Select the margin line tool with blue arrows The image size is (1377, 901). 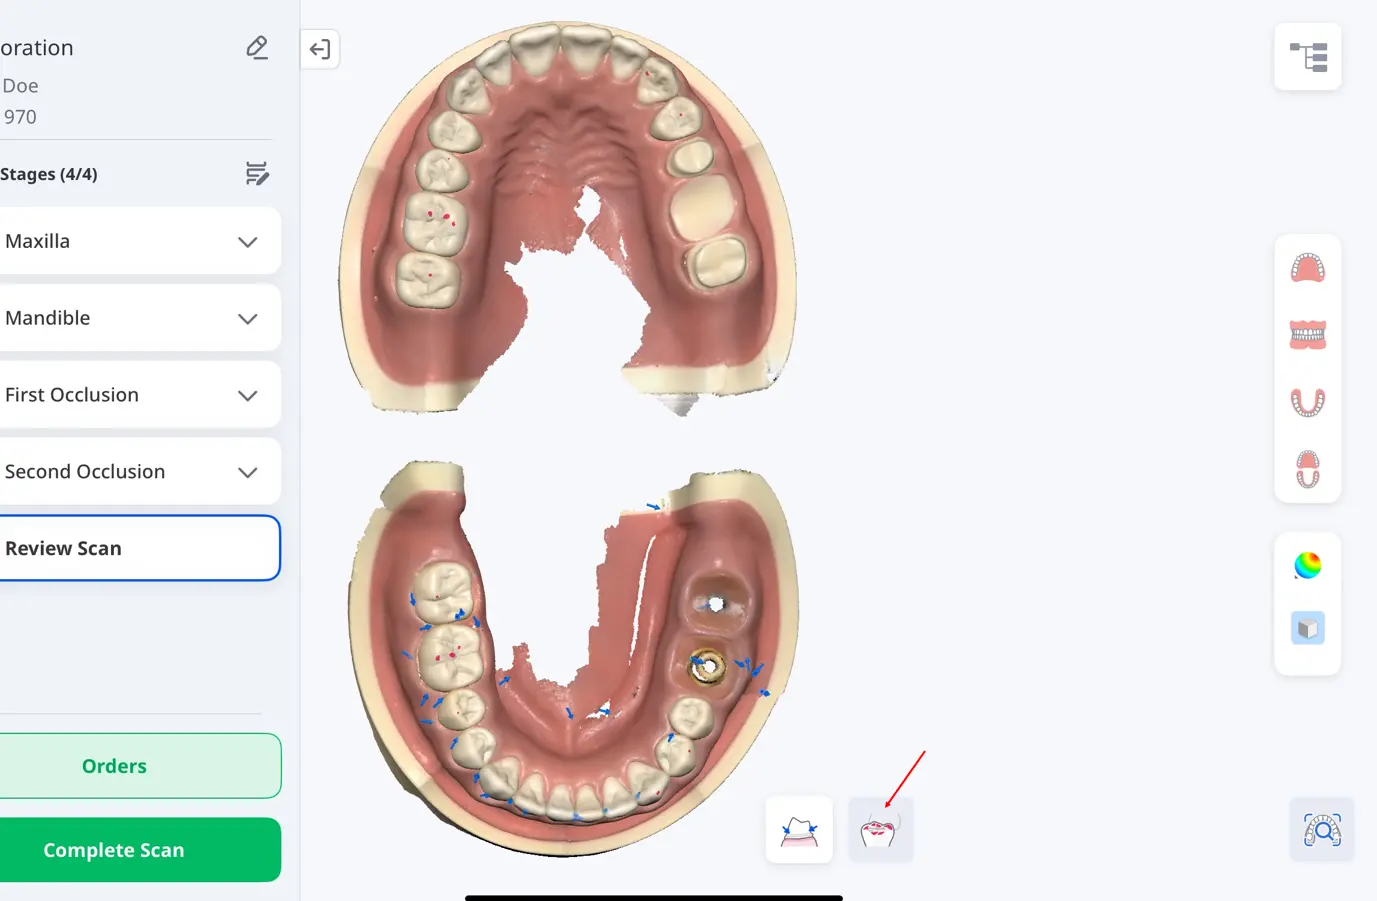point(799,830)
